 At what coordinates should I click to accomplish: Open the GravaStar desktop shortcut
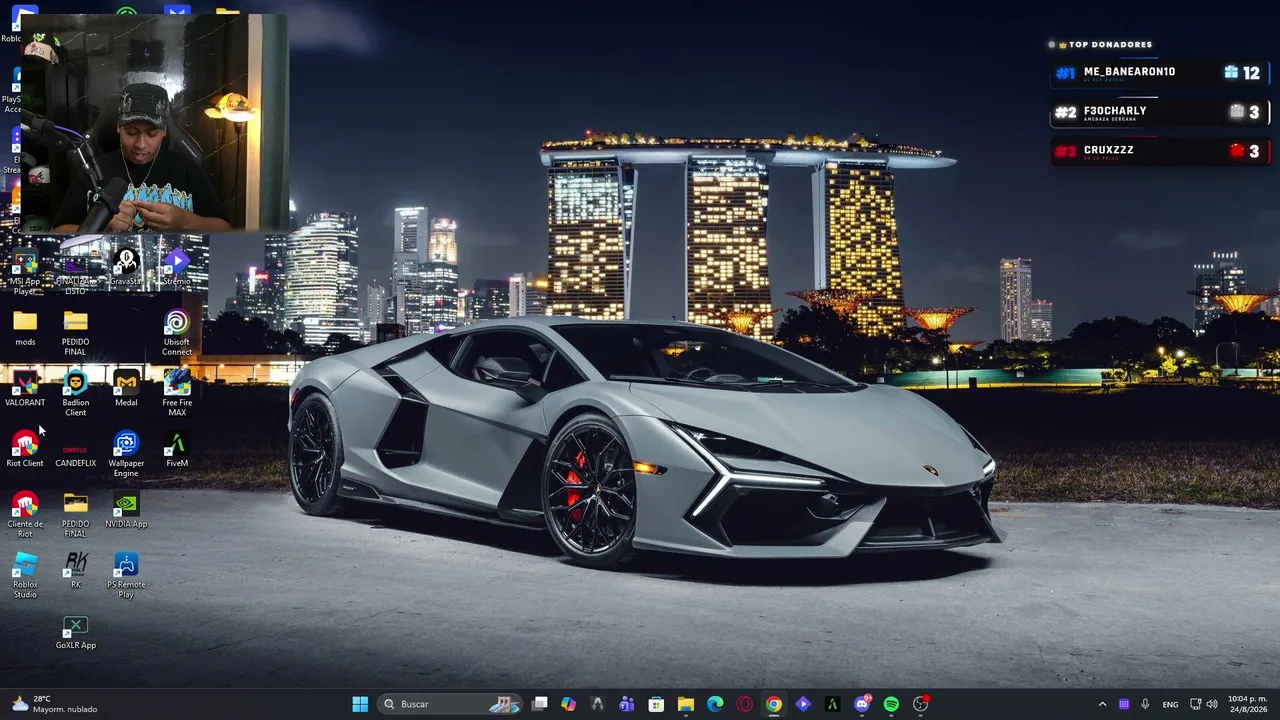tap(126, 268)
